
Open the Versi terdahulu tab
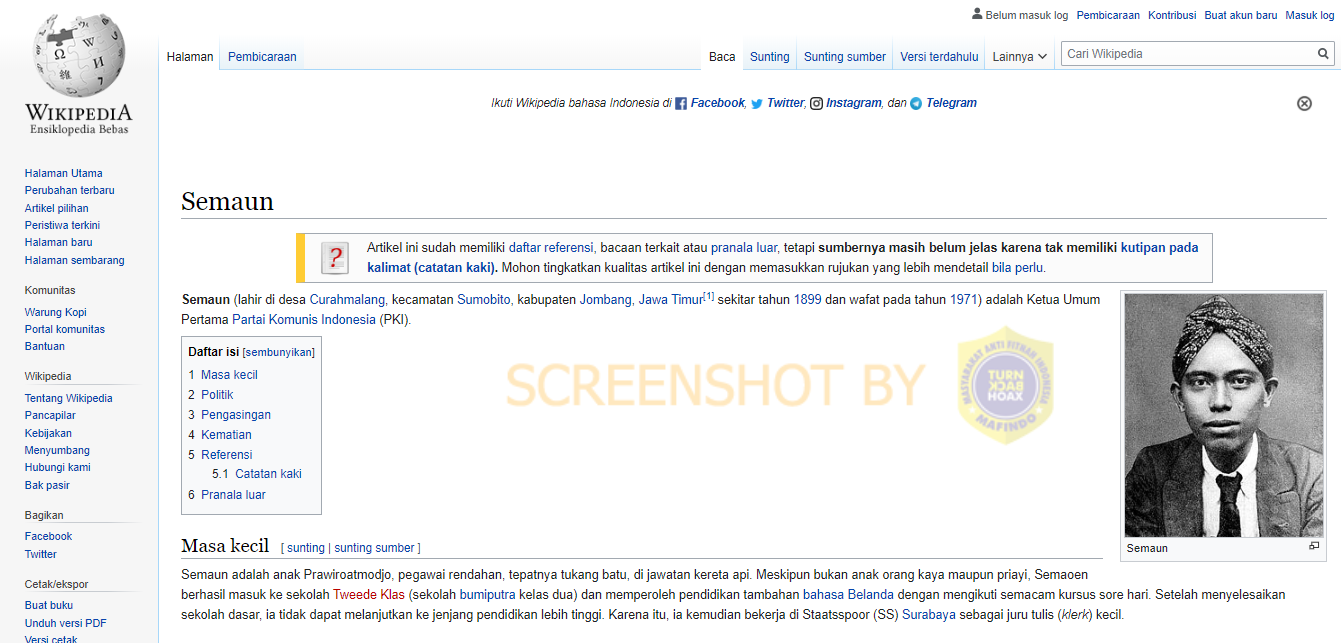click(x=939, y=57)
